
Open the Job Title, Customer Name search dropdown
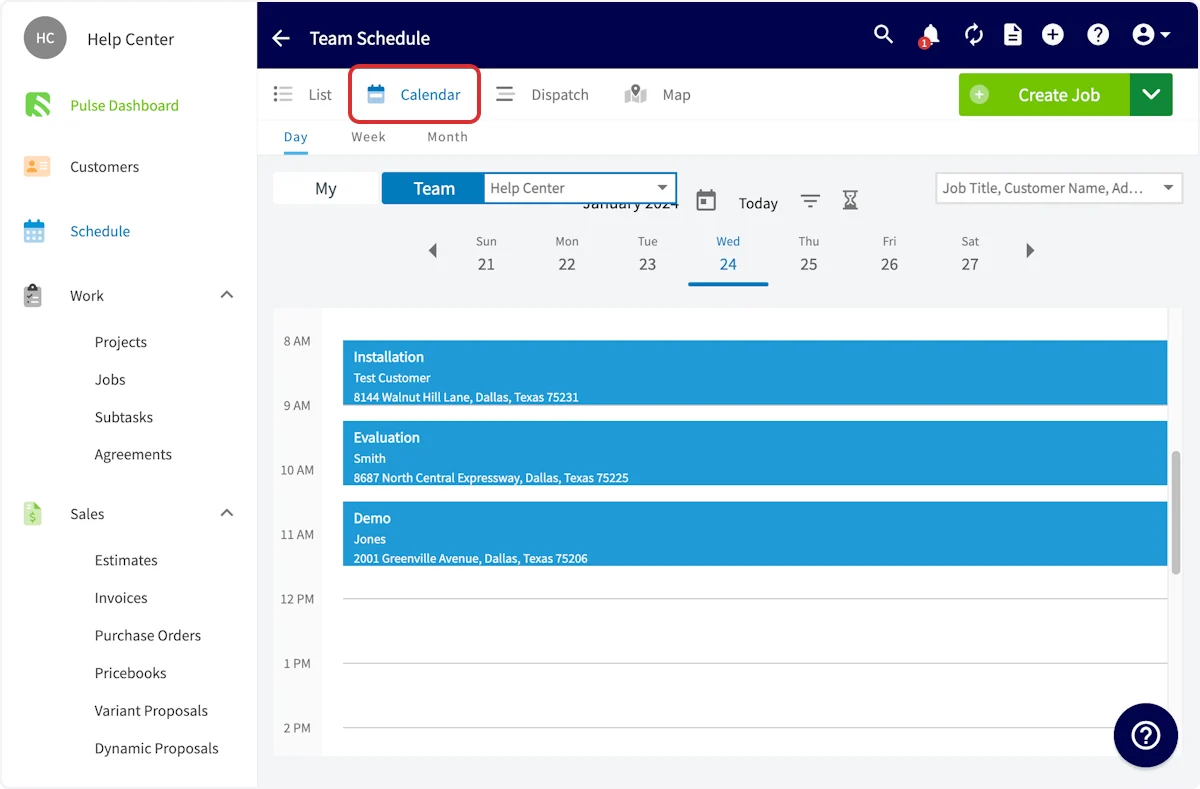click(1059, 188)
